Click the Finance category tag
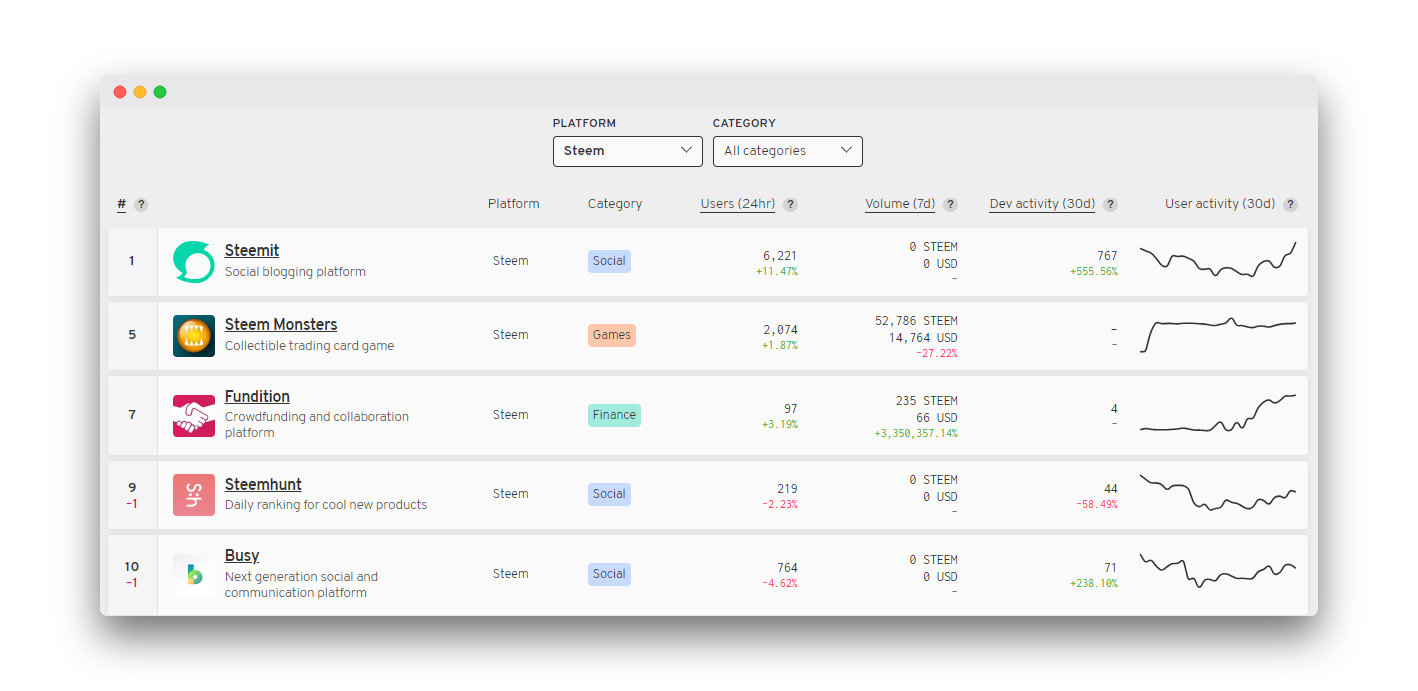The width and height of the screenshot is (1418, 691). [x=614, y=415]
